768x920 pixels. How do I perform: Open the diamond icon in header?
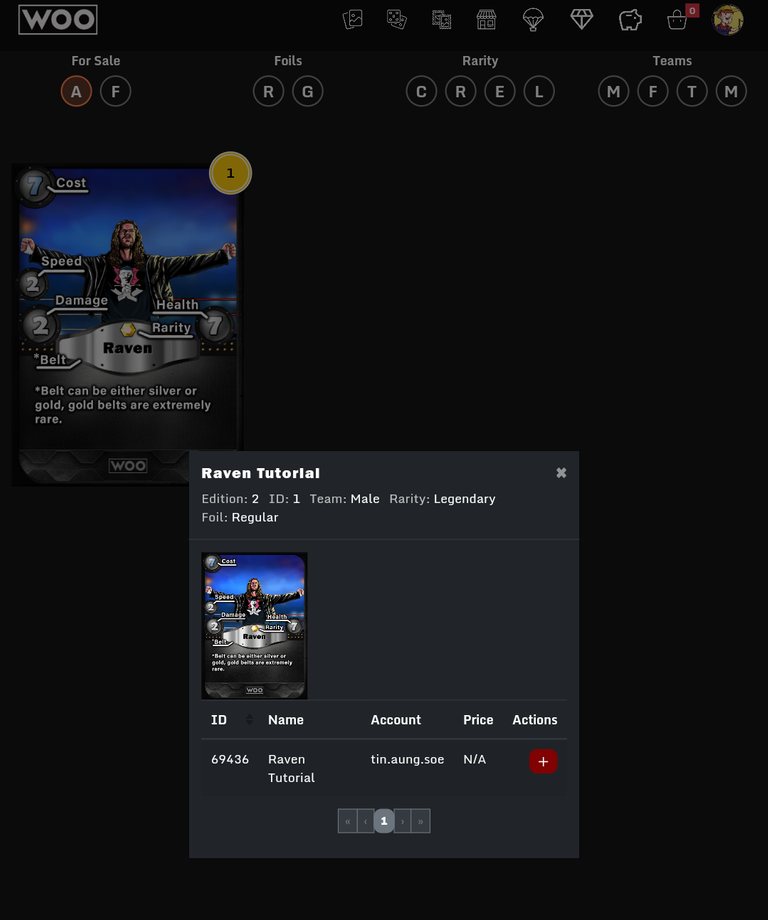point(581,19)
